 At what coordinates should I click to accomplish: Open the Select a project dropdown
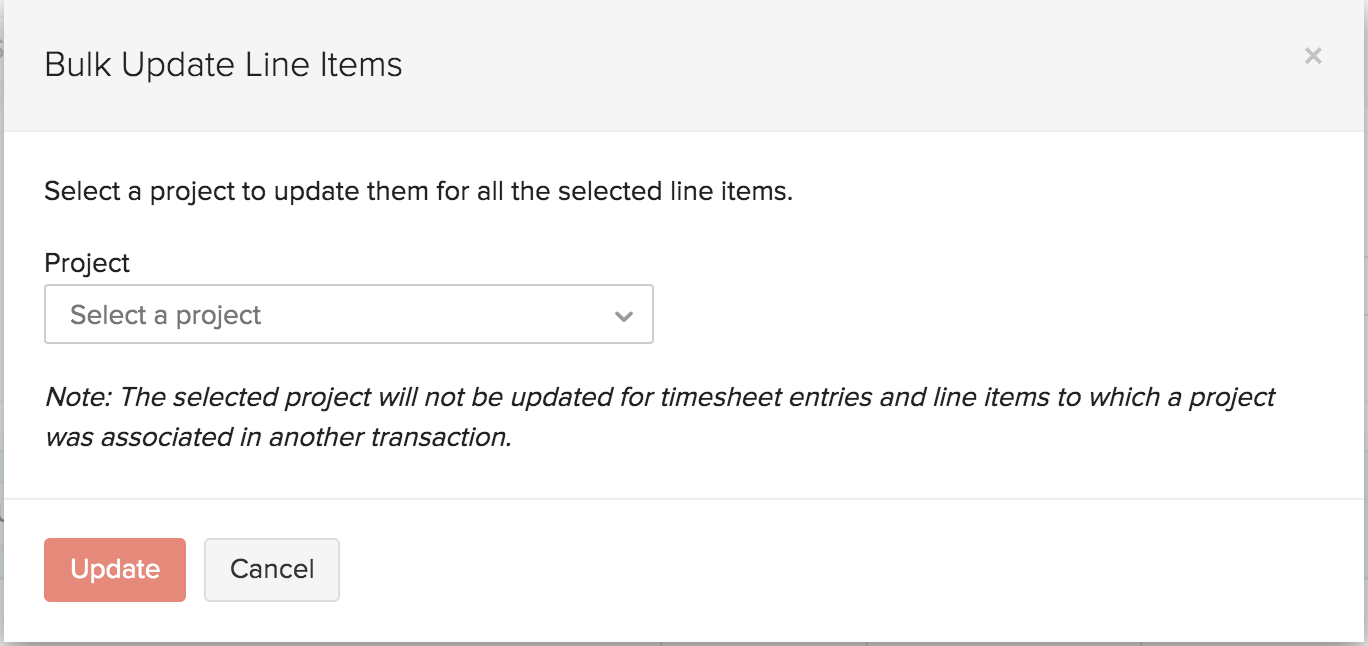(348, 315)
